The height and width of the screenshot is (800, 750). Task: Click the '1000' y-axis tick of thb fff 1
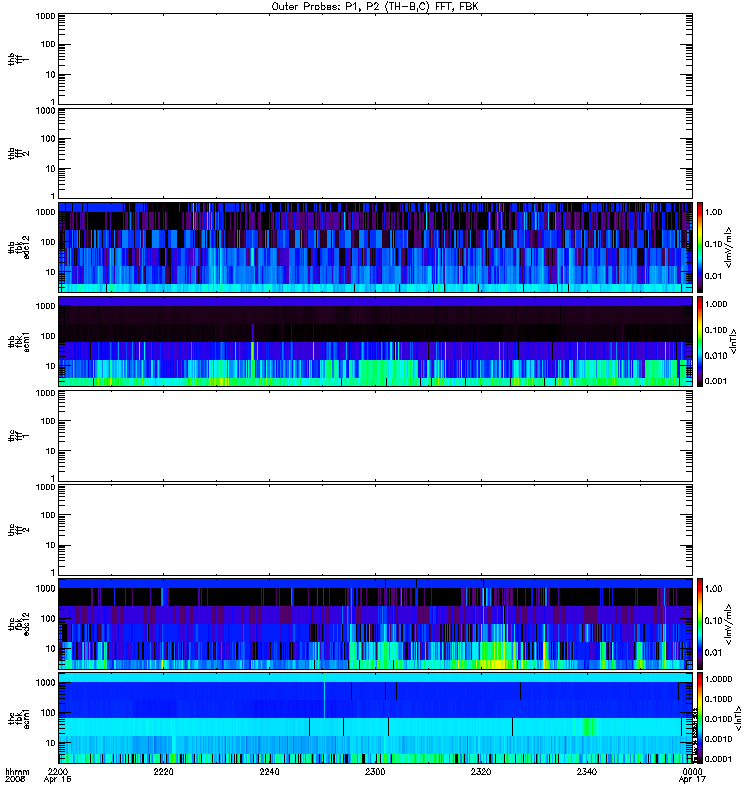point(45,16)
